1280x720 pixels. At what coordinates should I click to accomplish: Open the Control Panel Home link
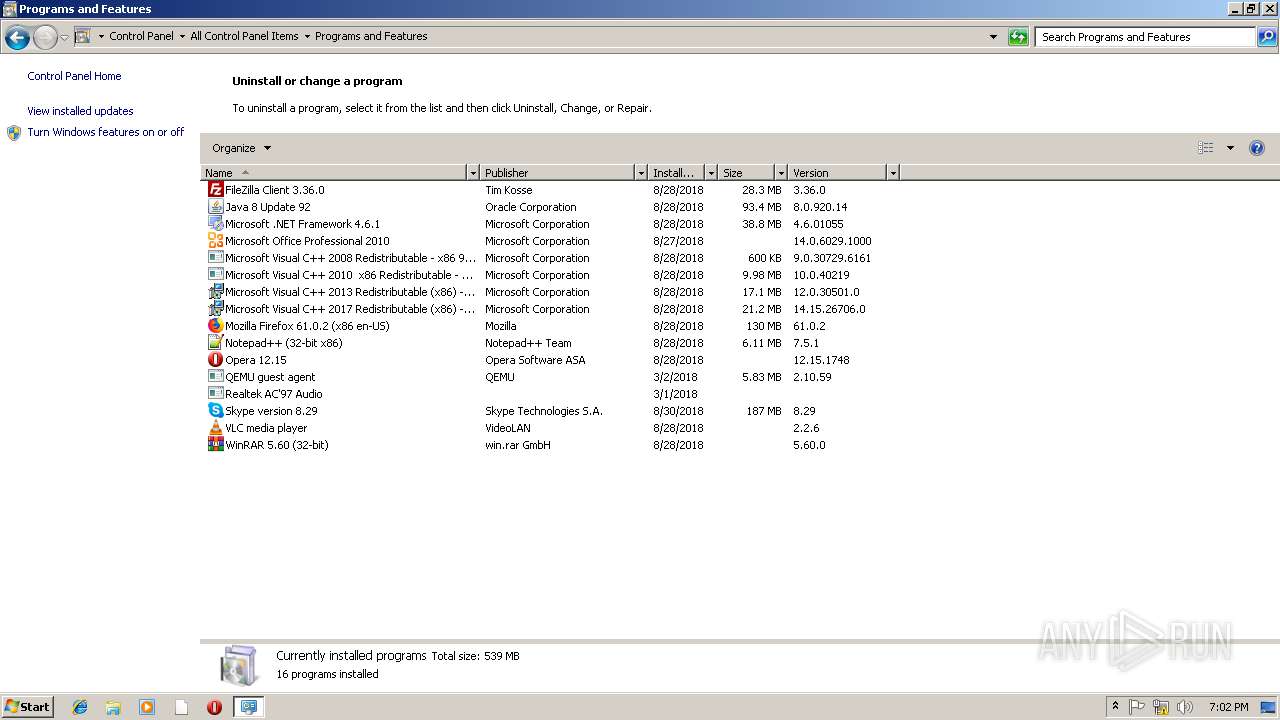click(x=74, y=76)
